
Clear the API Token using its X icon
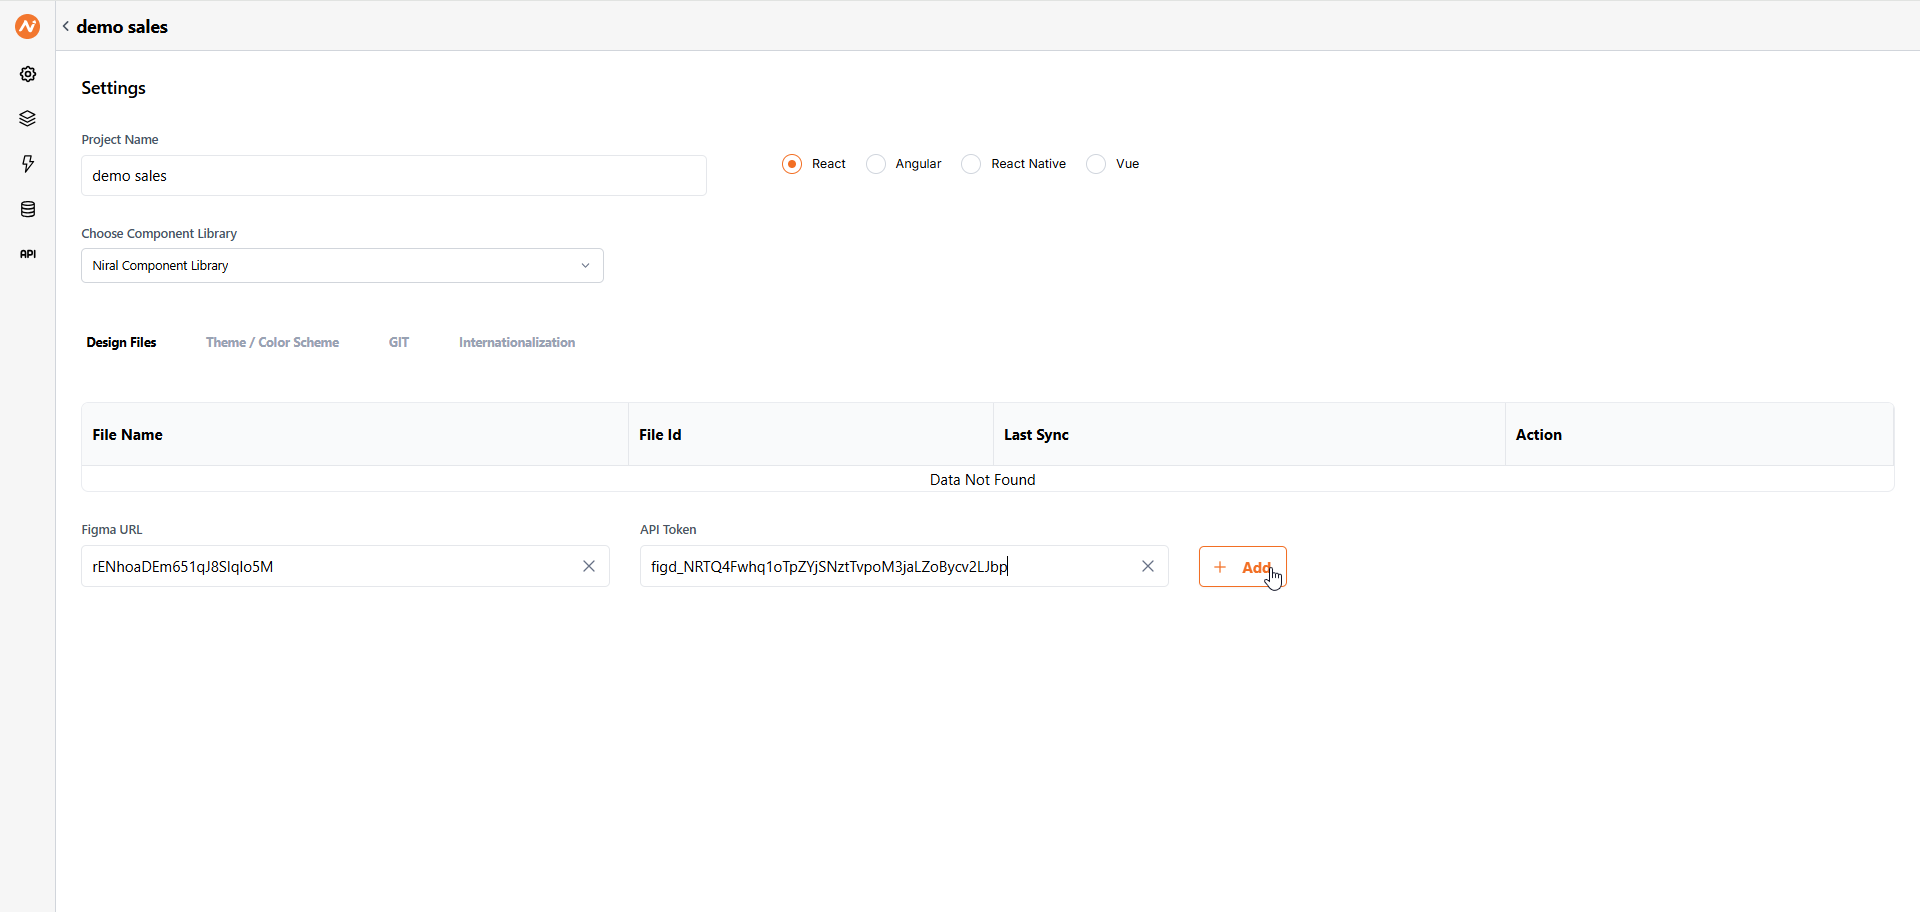1147,566
